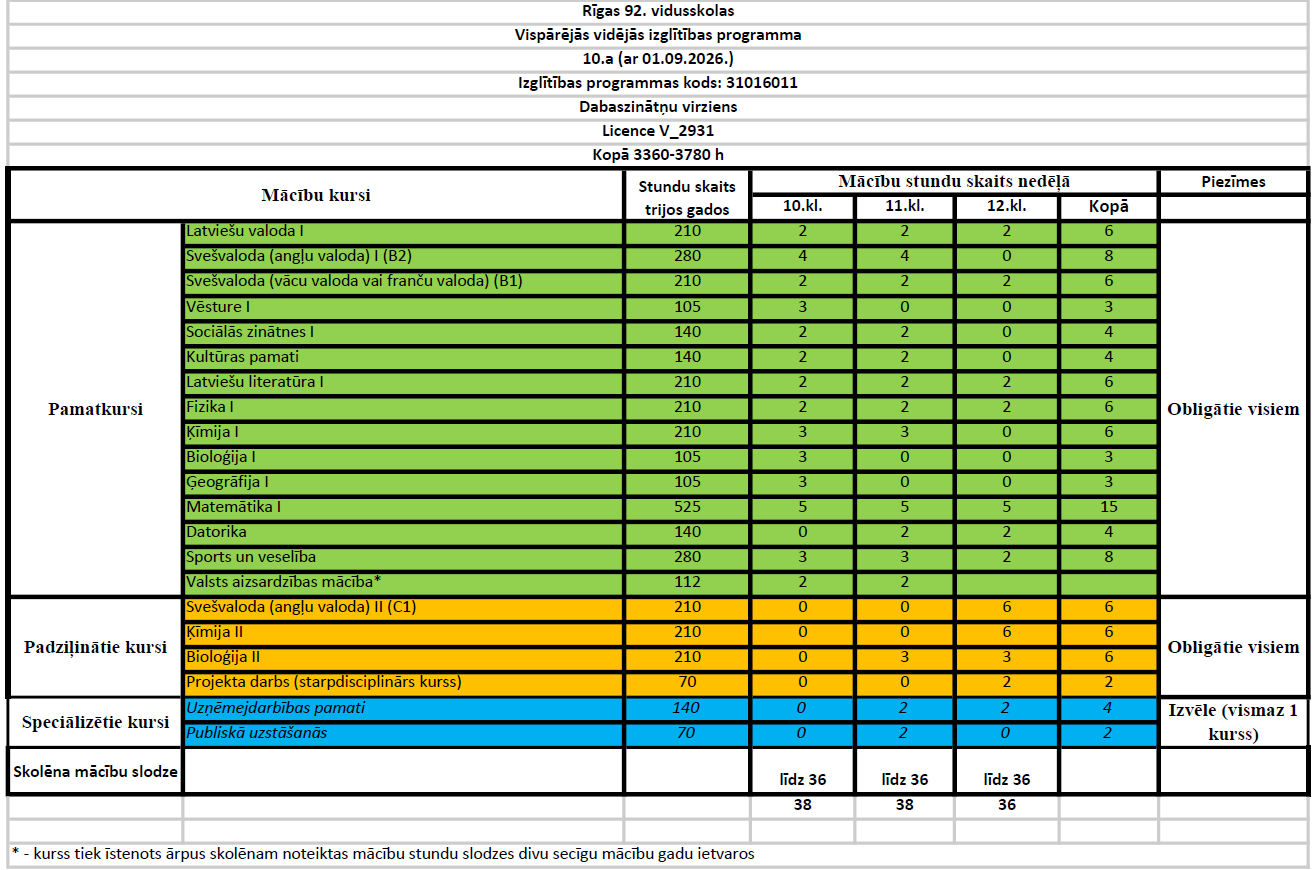Click the 'Mācību kursi' header cell
The width and height of the screenshot is (1314, 870).
[x=316, y=195]
